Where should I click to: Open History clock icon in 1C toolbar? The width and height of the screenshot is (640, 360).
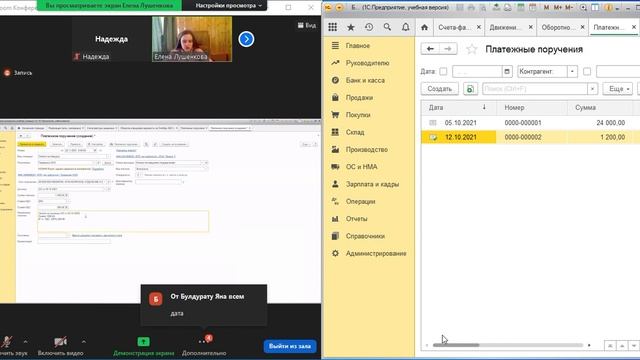point(369,27)
